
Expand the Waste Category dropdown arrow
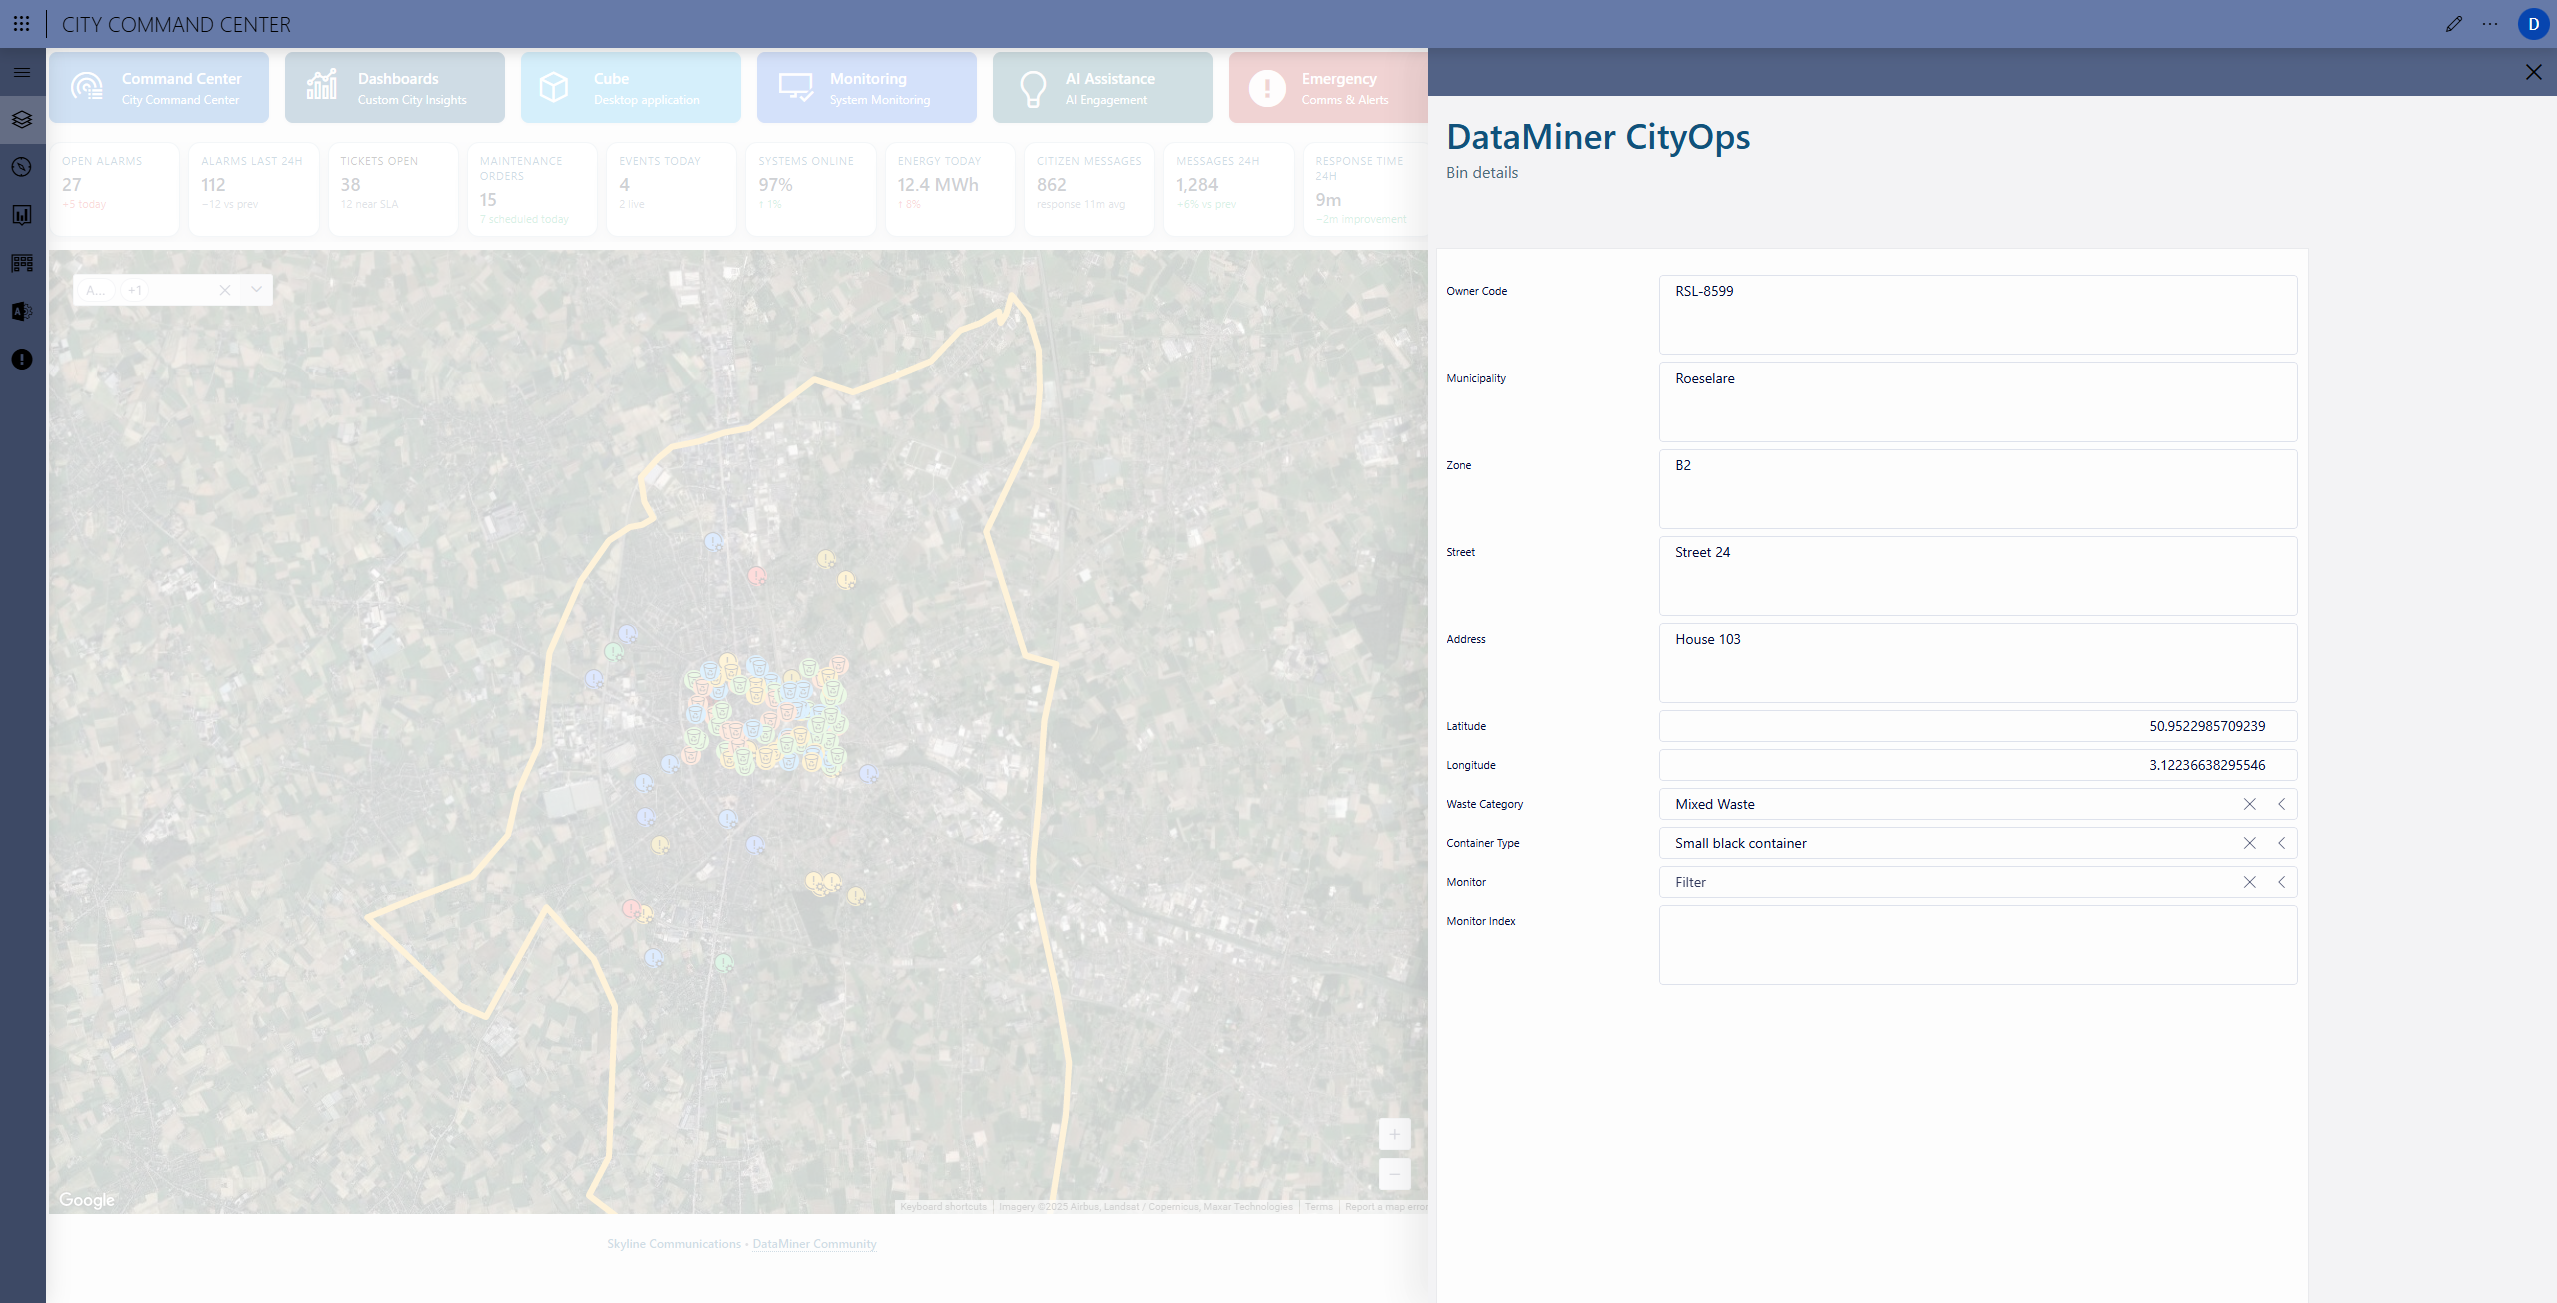[x=2282, y=804]
